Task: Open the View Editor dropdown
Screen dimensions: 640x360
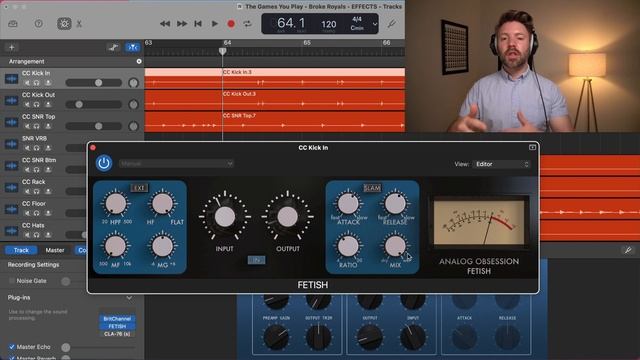Action: click(502, 164)
